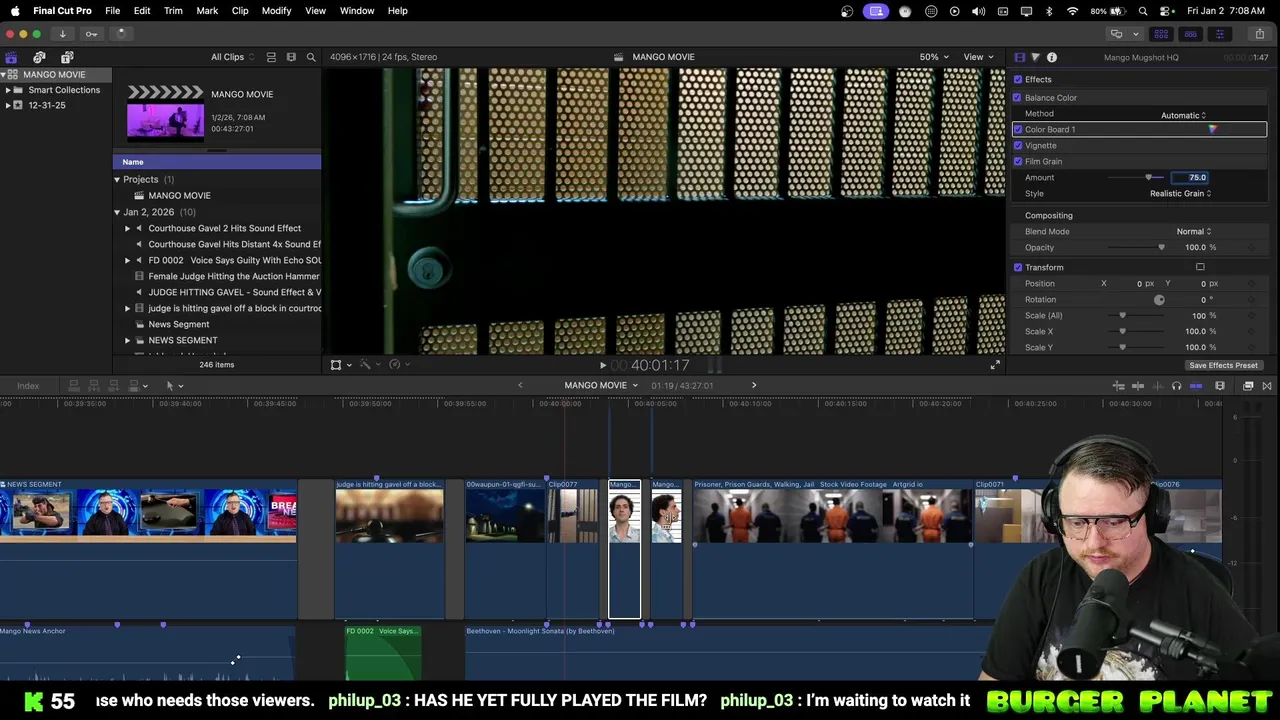Expand the Smart Collections folder

coord(8,90)
